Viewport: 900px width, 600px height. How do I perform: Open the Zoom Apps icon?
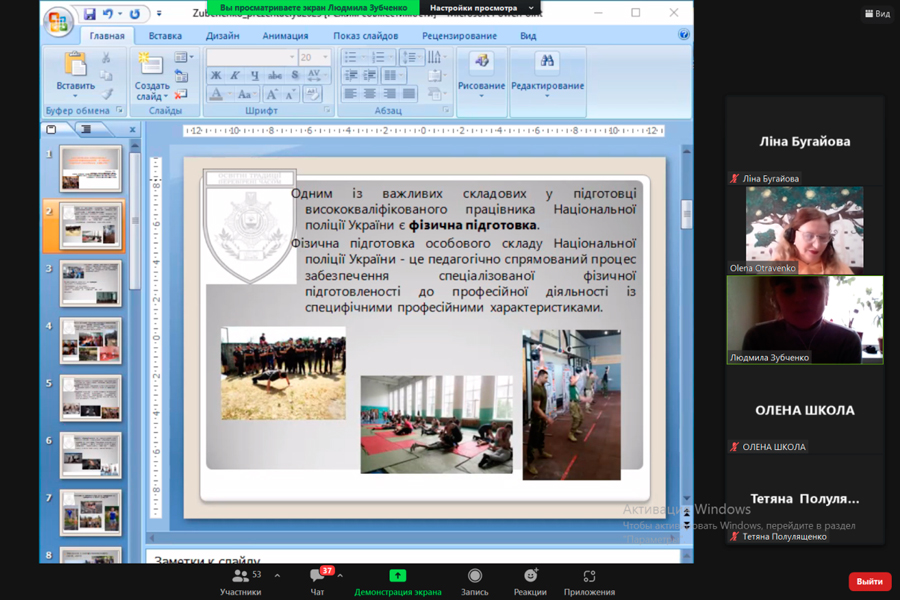589,577
